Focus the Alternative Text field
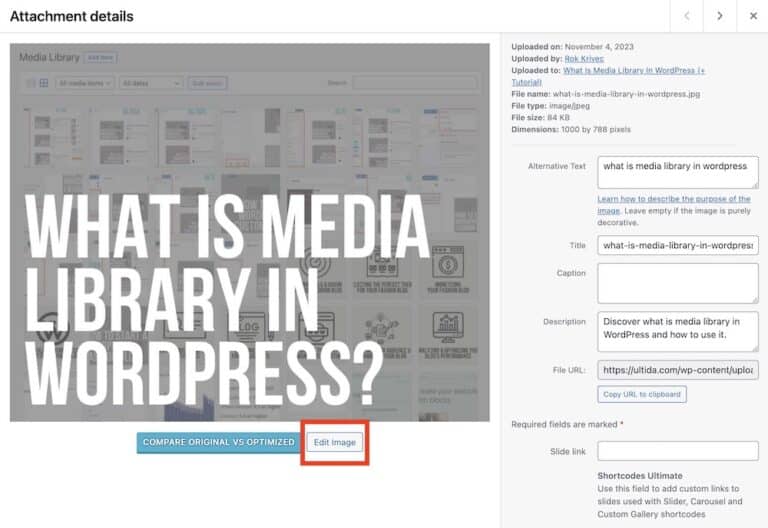This screenshot has width=768, height=528. coord(678,172)
